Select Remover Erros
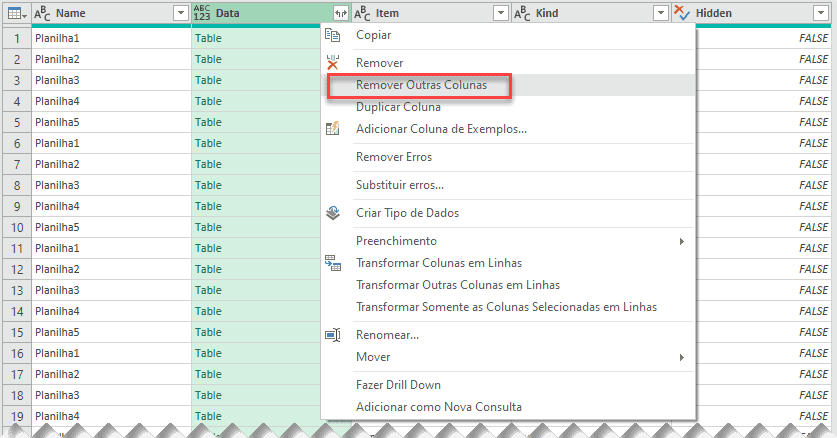This screenshot has width=837, height=438. [508, 157]
